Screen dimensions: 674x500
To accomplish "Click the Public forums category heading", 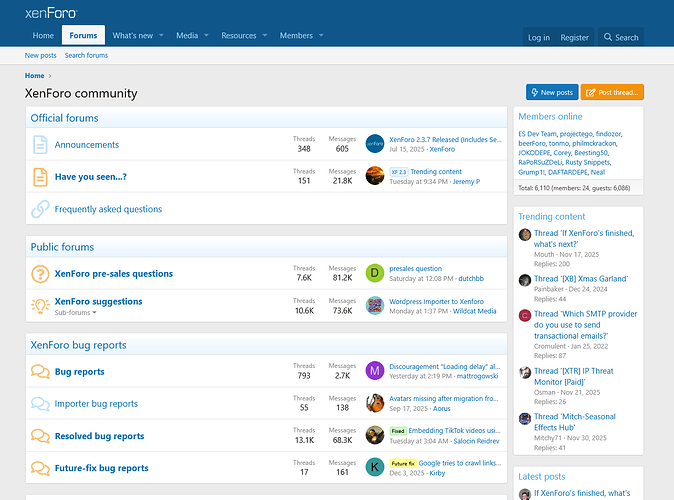I will point(62,247).
